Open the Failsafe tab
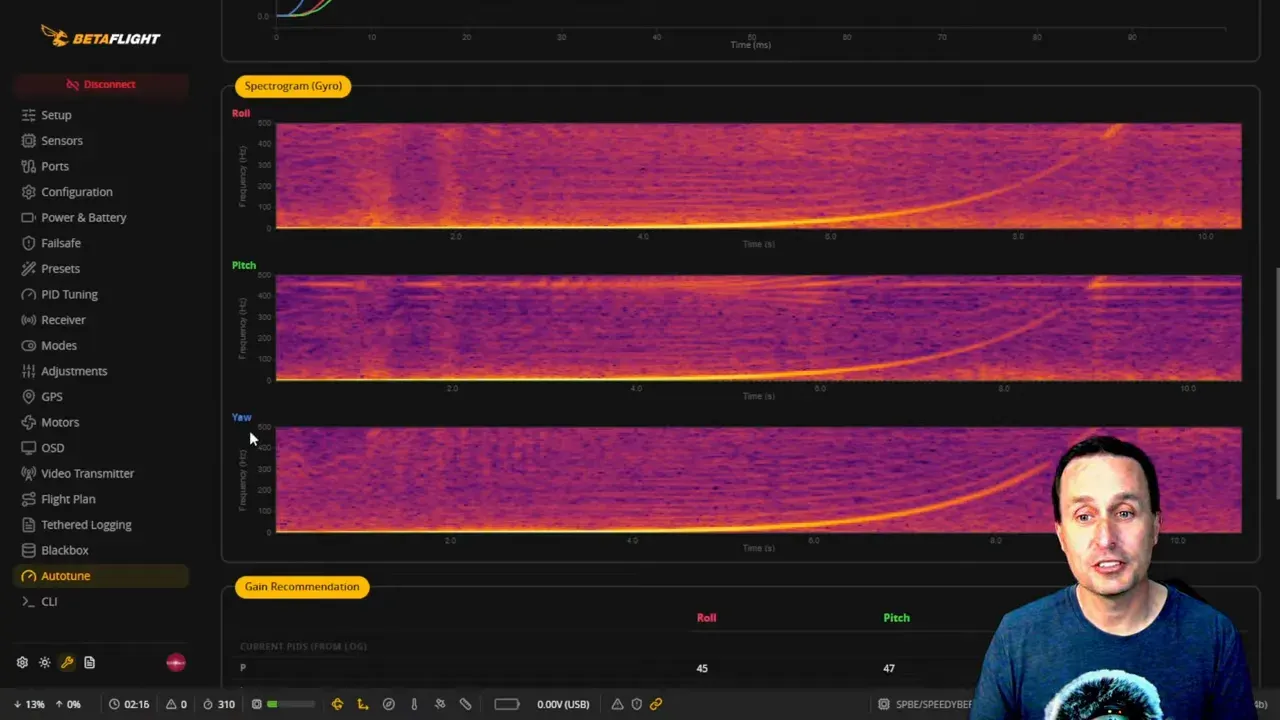This screenshot has width=1280, height=720. 100,243
